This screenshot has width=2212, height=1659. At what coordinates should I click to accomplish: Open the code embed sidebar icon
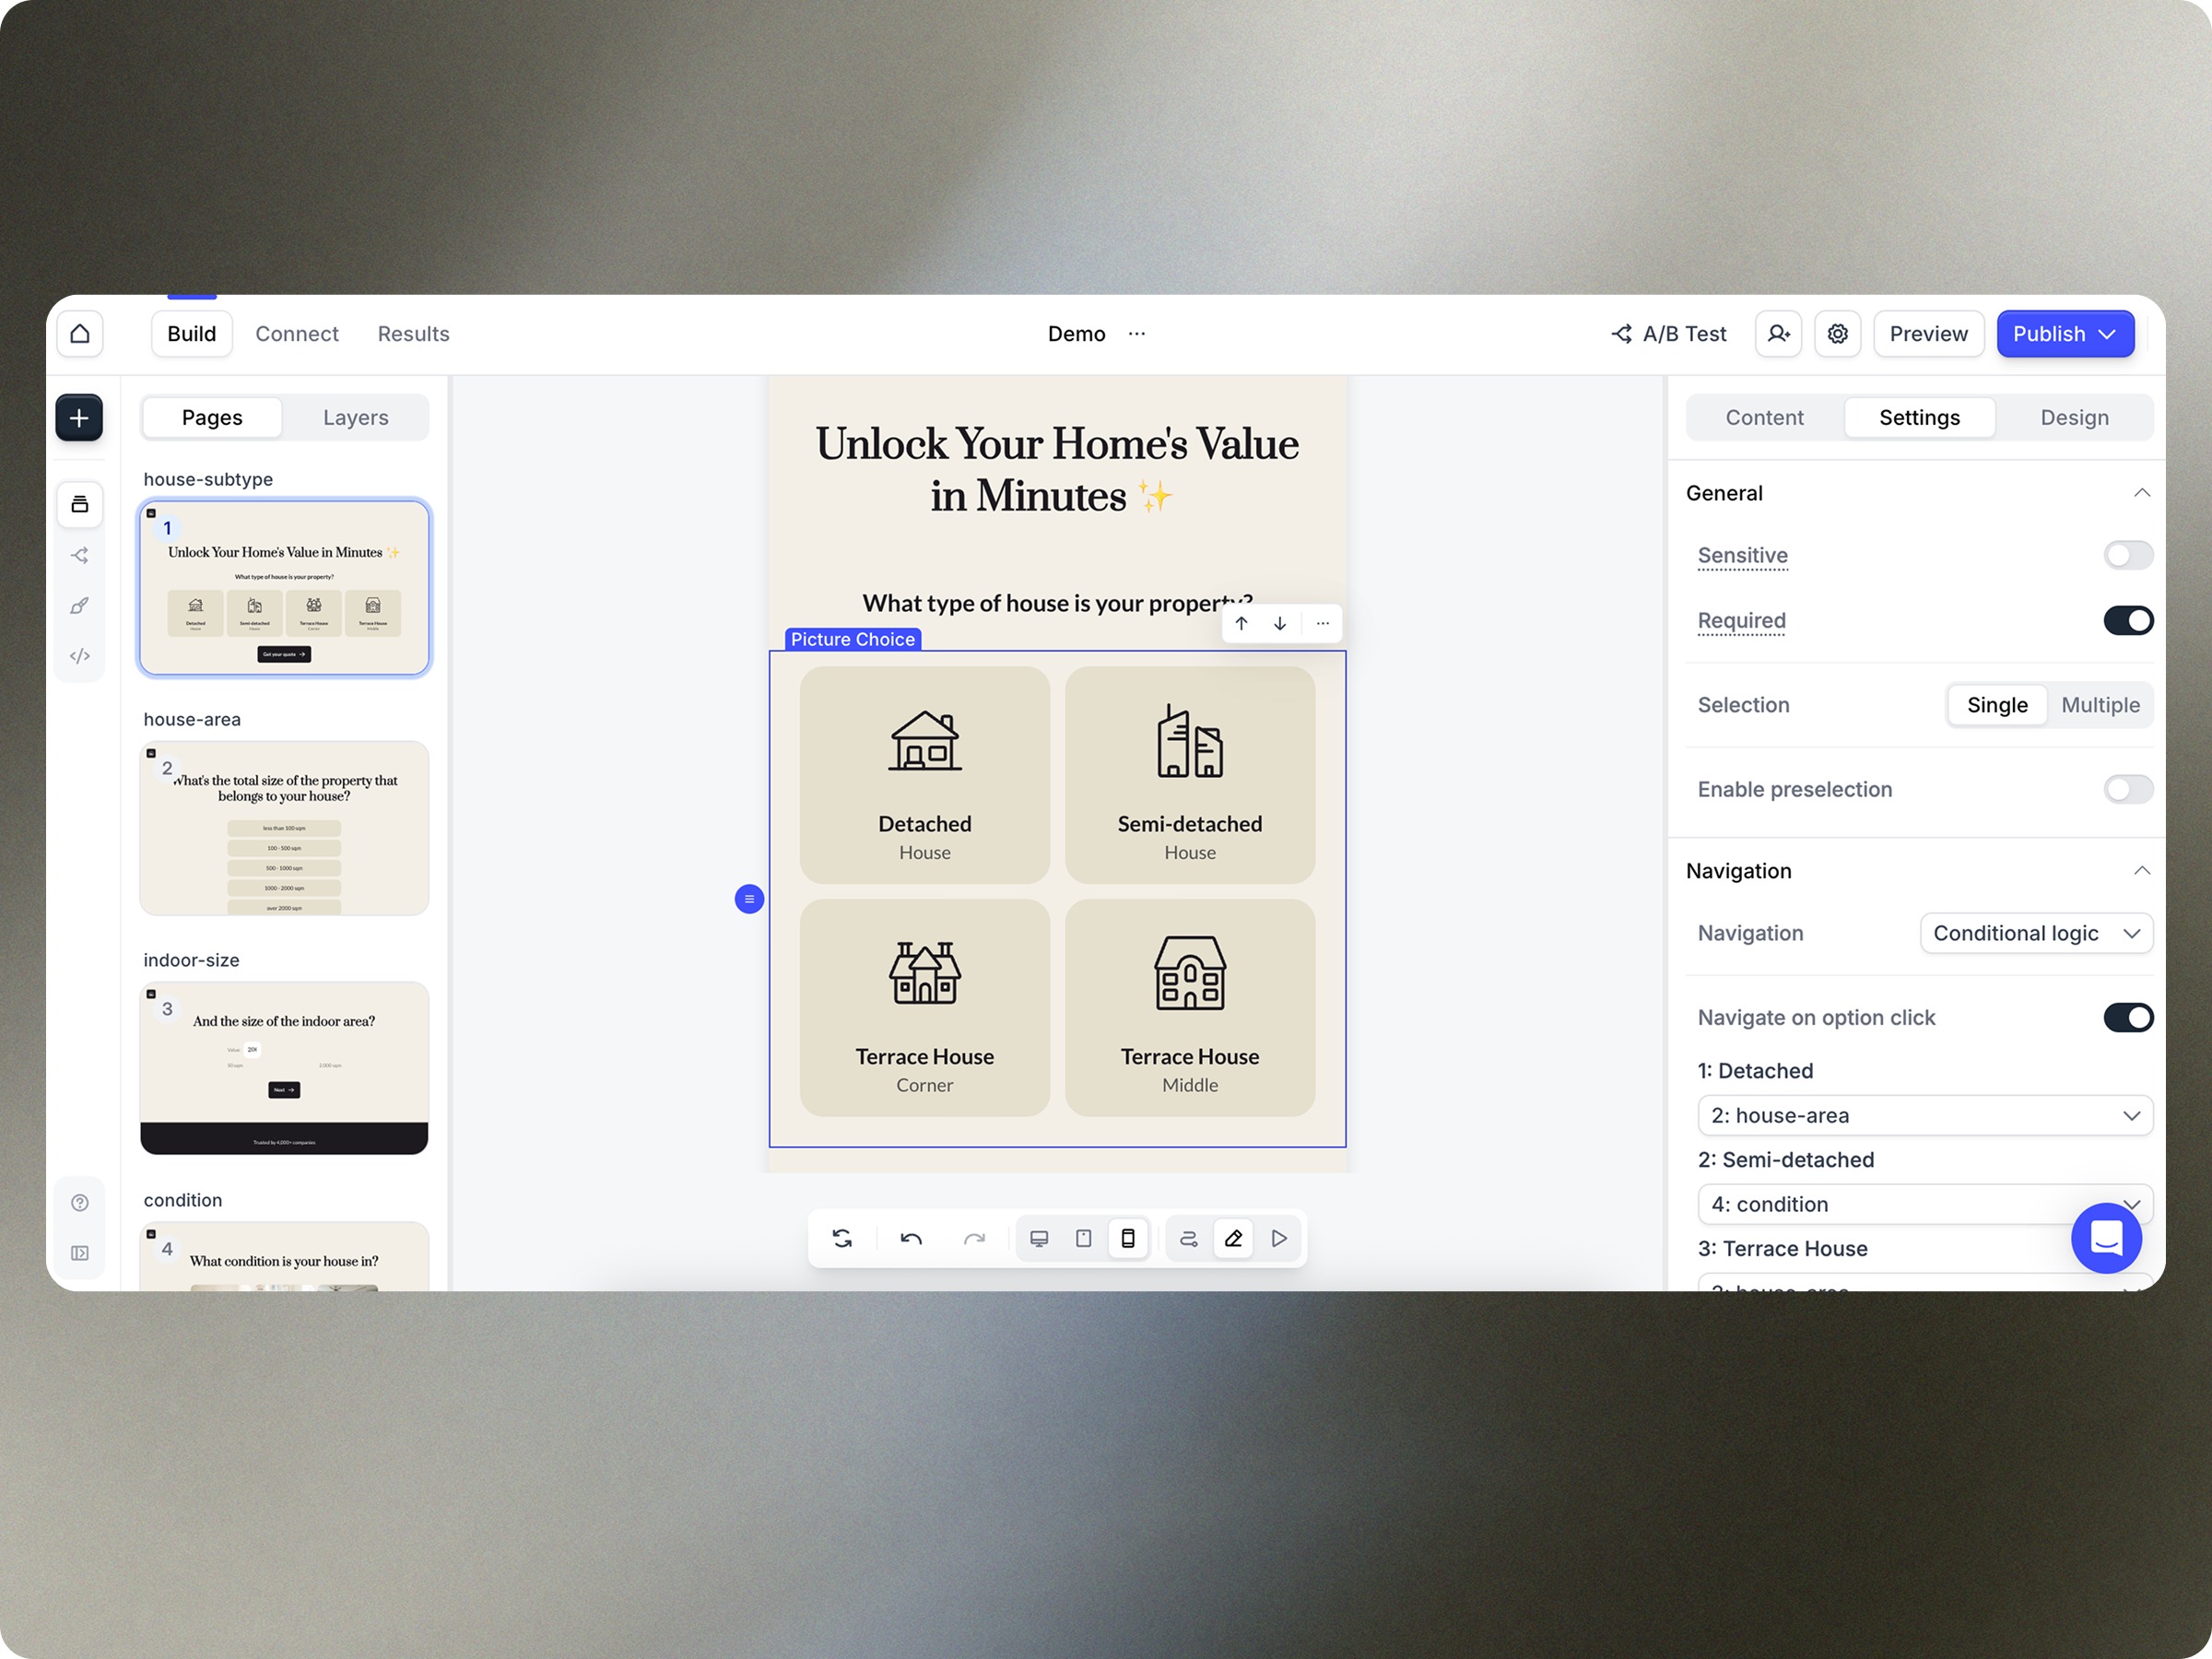pyautogui.click(x=80, y=656)
